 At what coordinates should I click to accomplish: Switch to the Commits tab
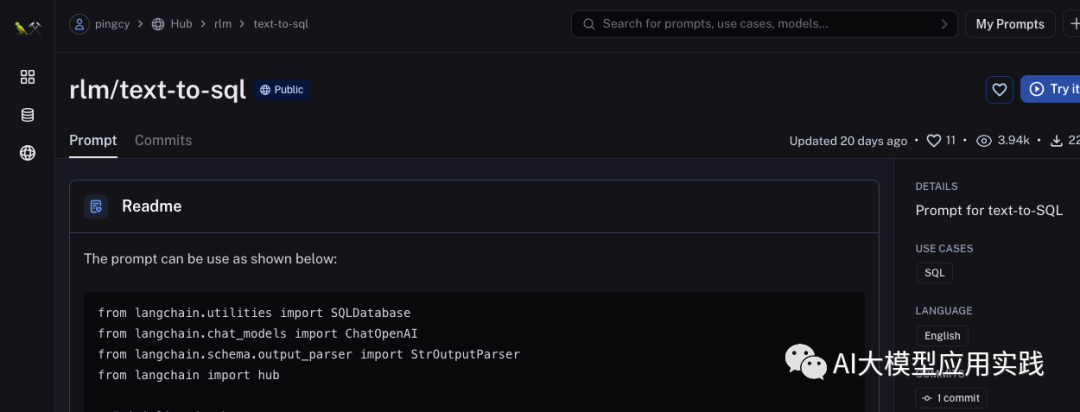tap(163, 141)
